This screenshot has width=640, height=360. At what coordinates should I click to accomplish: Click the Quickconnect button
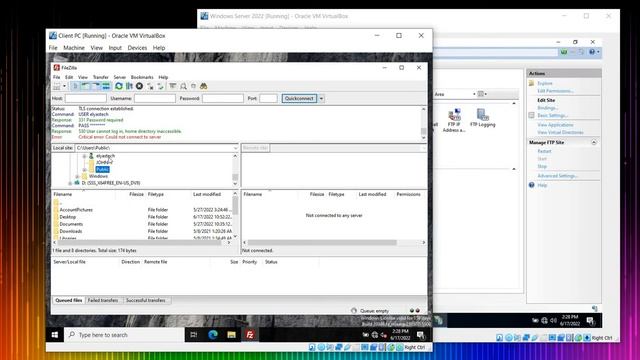click(299, 98)
